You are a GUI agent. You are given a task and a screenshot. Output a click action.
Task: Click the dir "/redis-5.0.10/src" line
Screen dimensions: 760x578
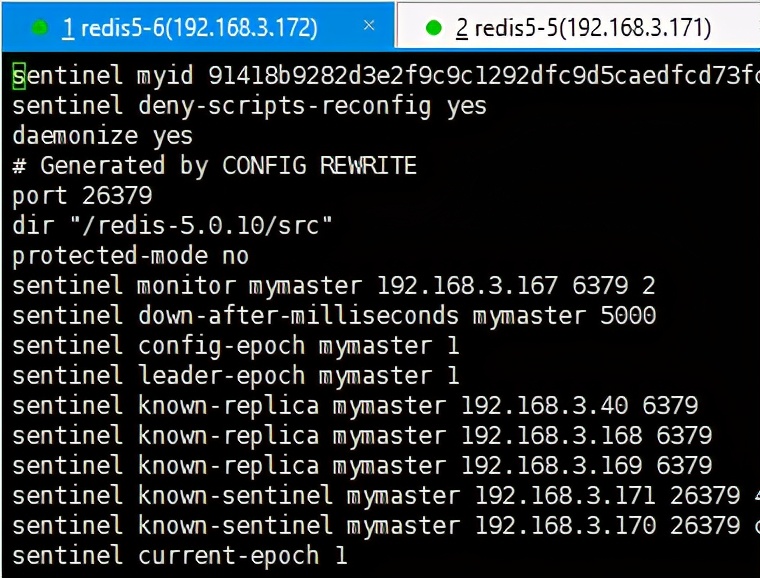tap(173, 226)
